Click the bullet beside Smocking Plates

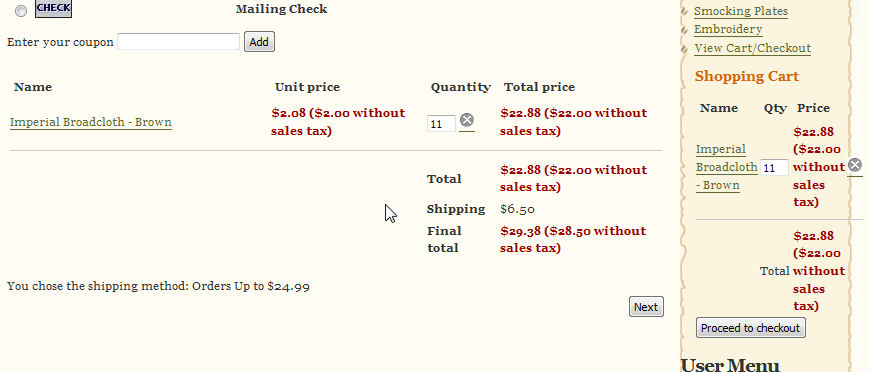coord(686,11)
